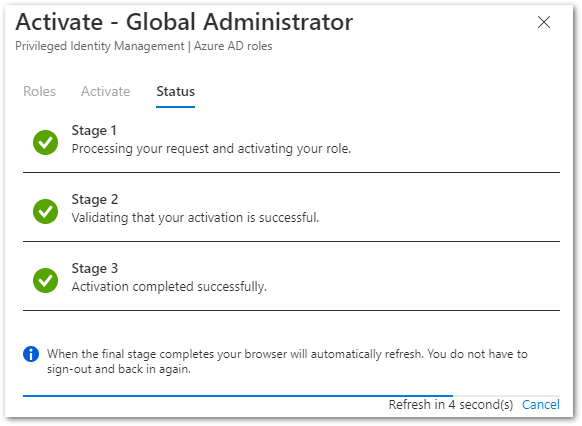The width and height of the screenshot is (582, 426).
Task: Click the blue information icon
Action: click(31, 354)
